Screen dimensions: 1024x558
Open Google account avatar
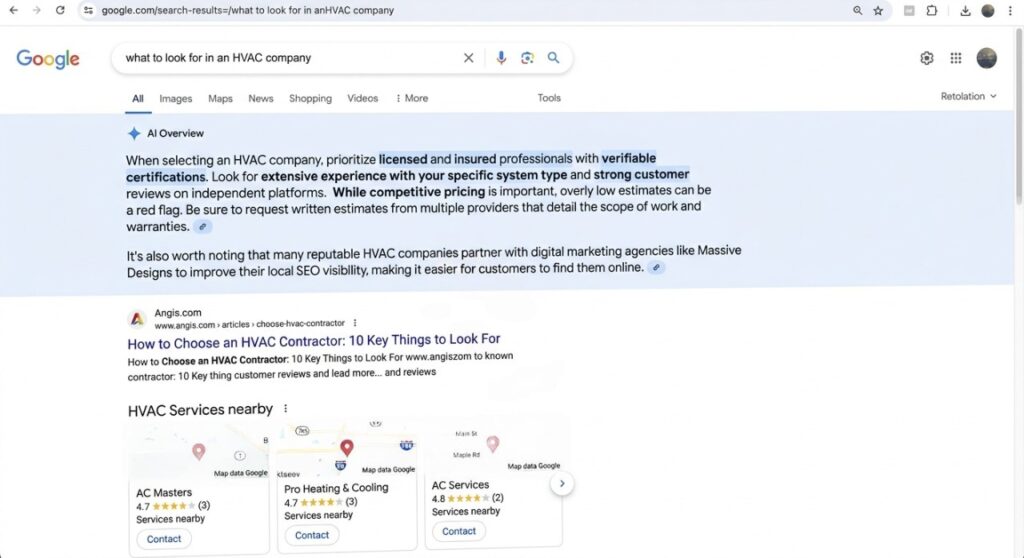tap(987, 57)
